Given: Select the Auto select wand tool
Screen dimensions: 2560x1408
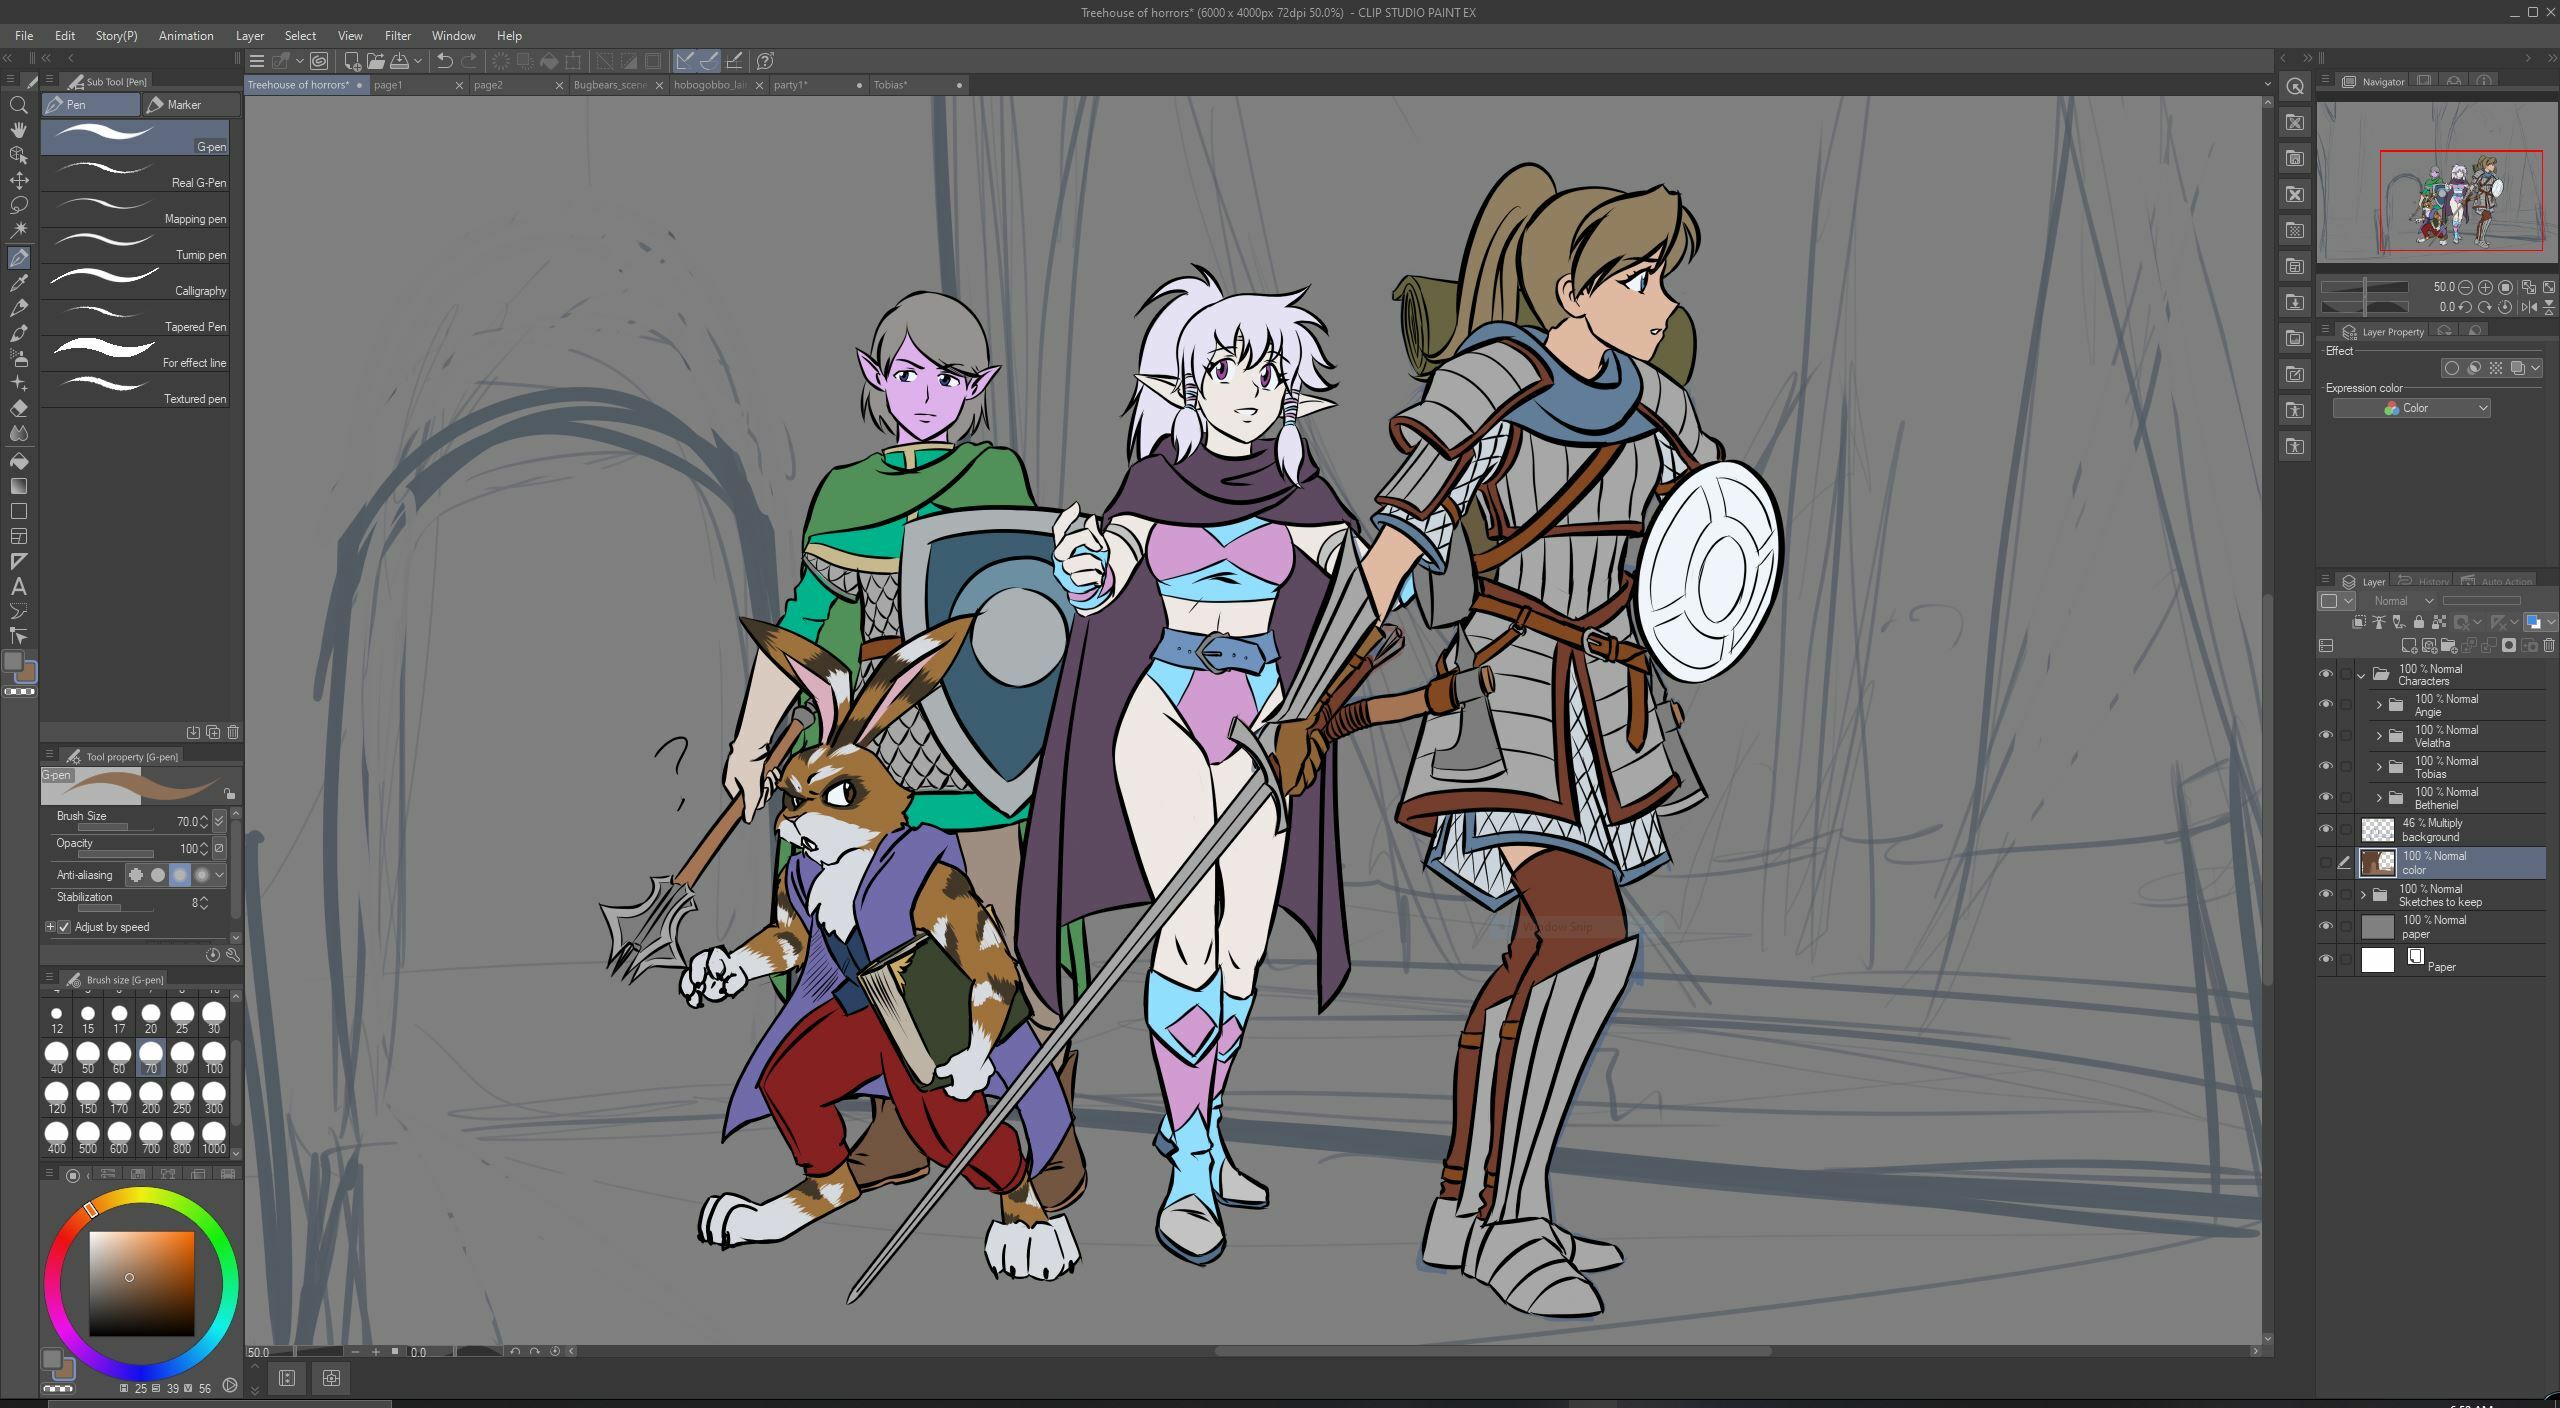Looking at the screenshot, I should pyautogui.click(x=18, y=230).
